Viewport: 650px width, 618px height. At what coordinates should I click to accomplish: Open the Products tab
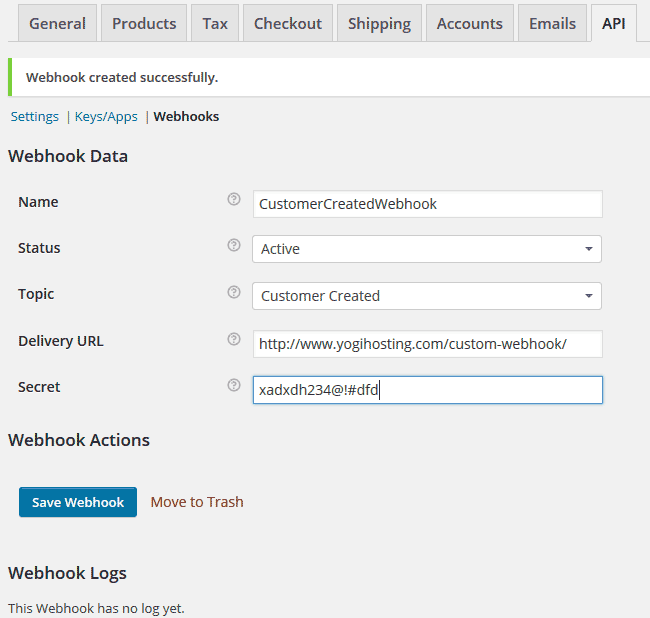pos(144,23)
